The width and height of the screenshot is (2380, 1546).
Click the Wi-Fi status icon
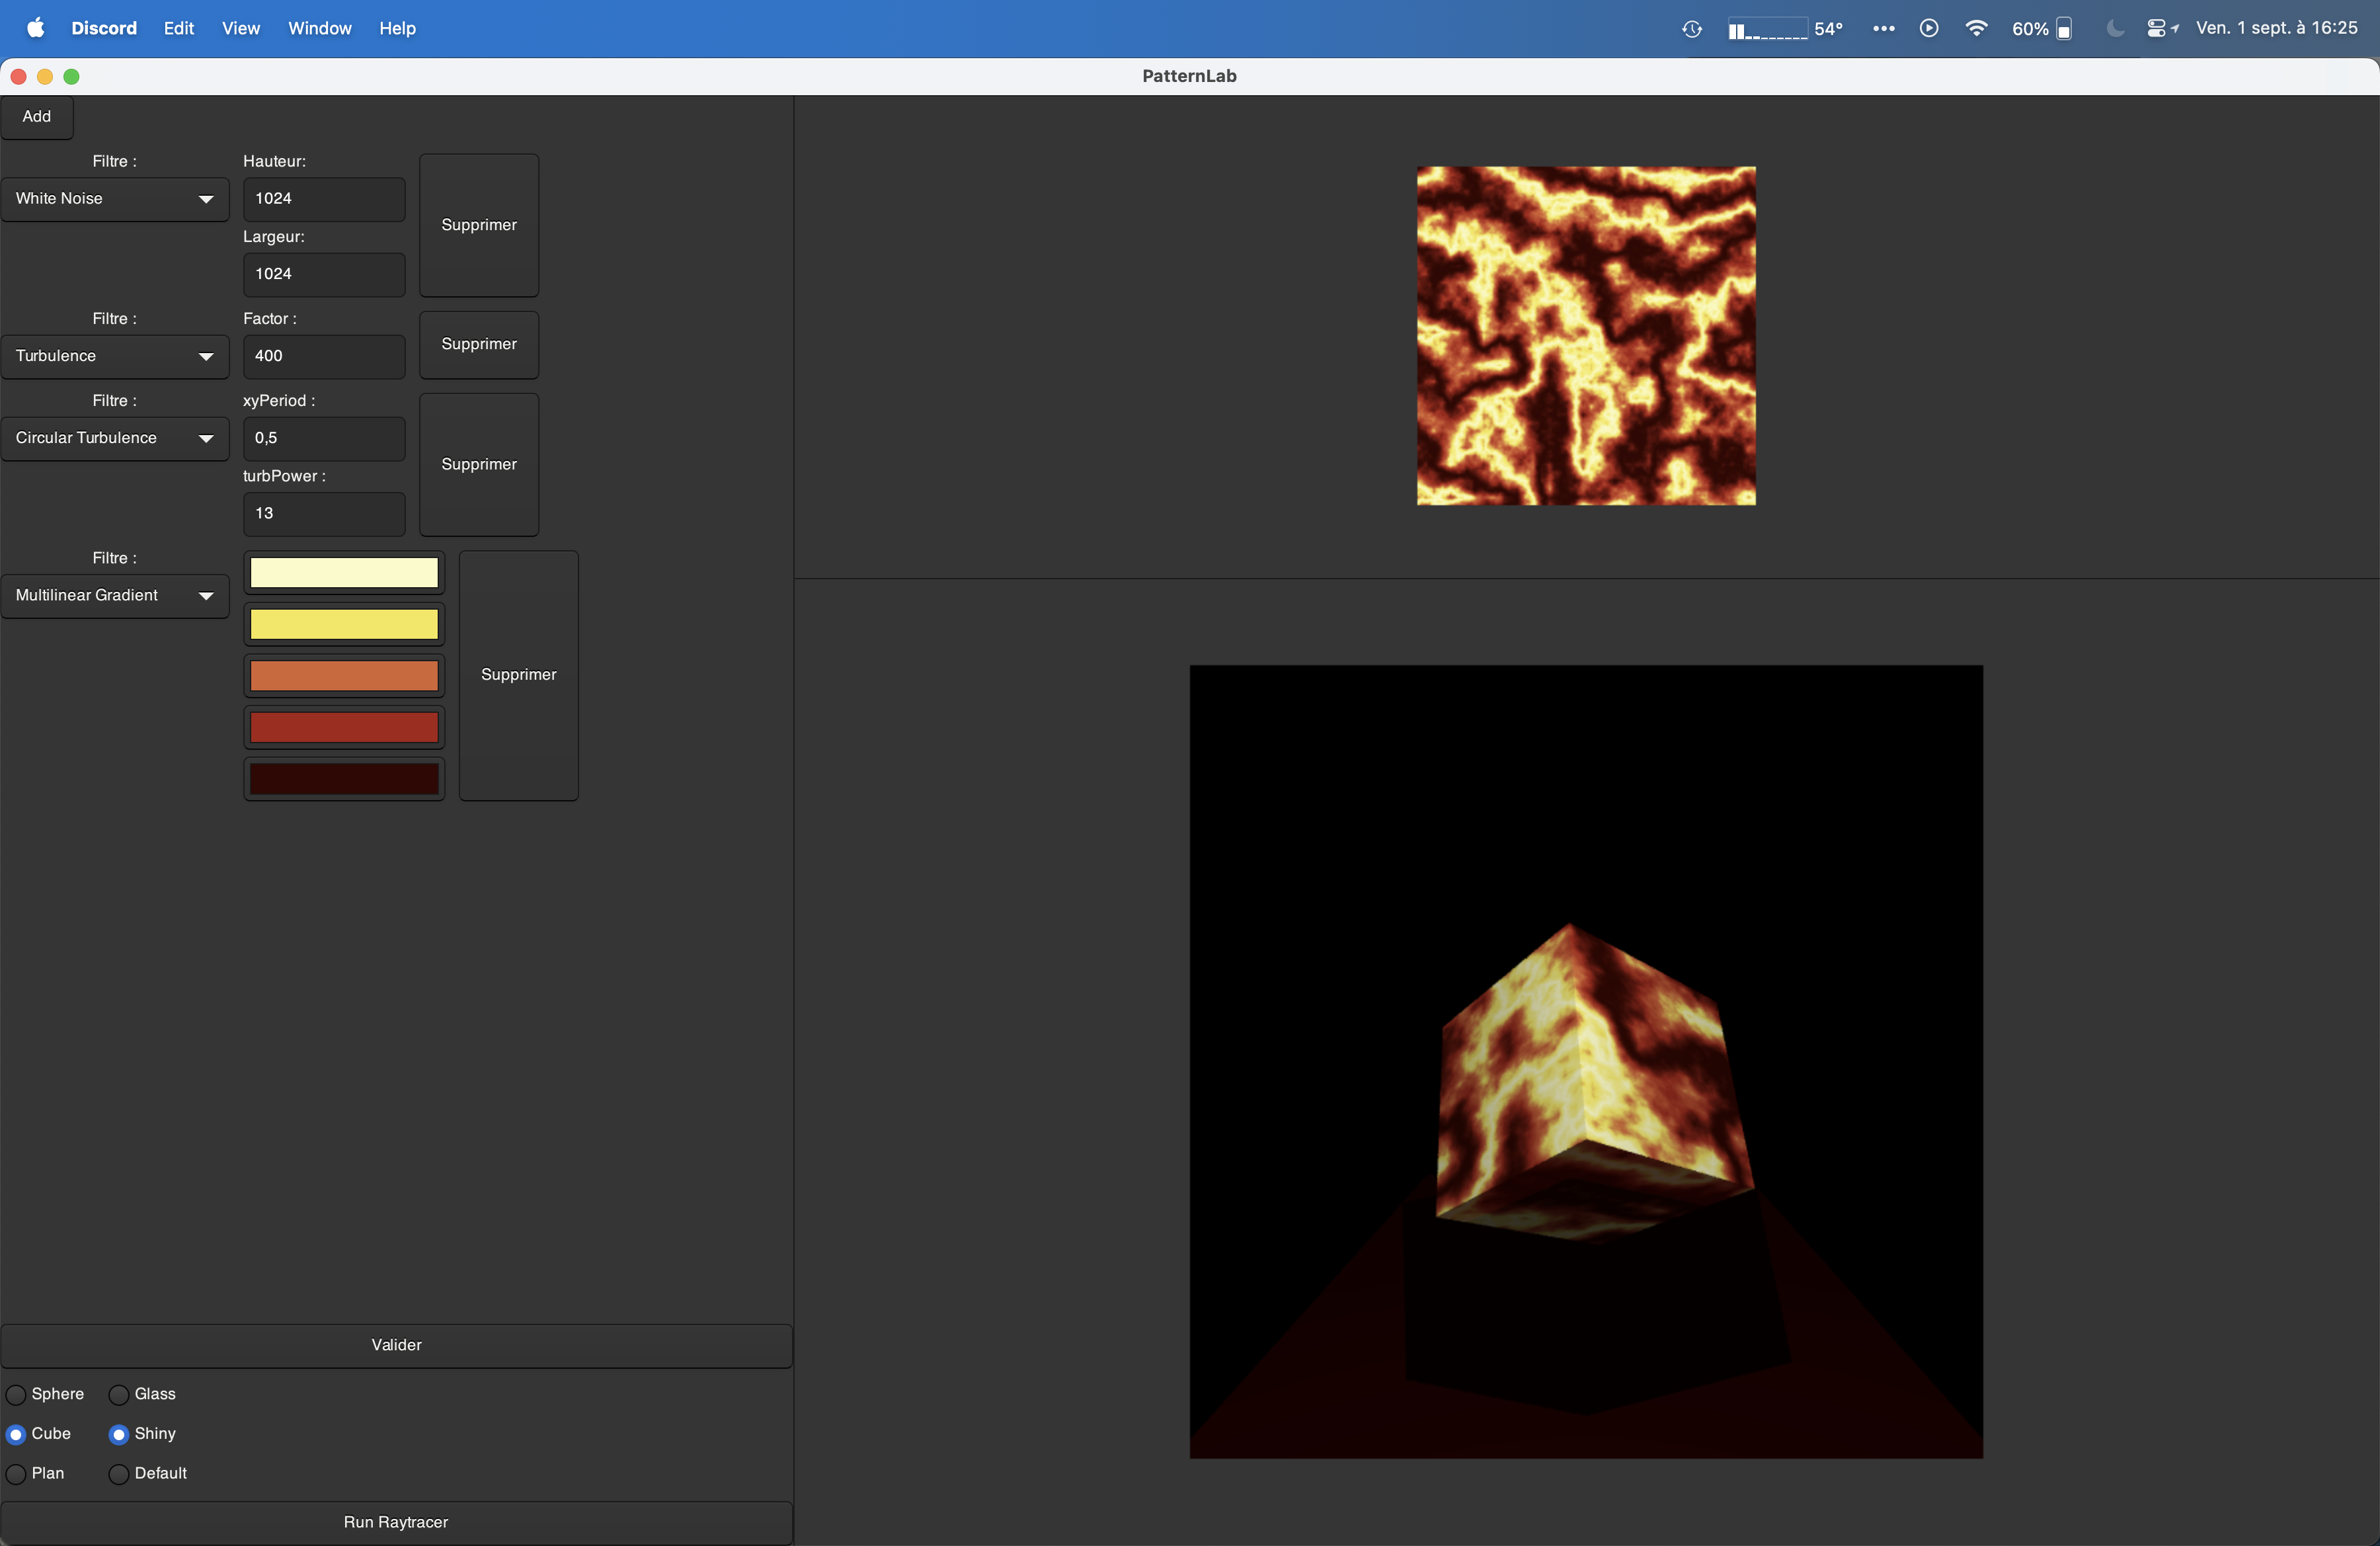[x=1975, y=28]
